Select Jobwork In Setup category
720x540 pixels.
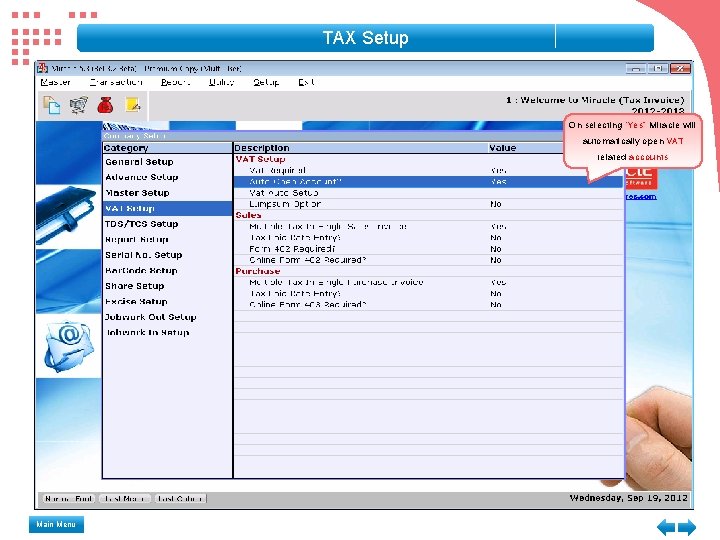pos(168,332)
